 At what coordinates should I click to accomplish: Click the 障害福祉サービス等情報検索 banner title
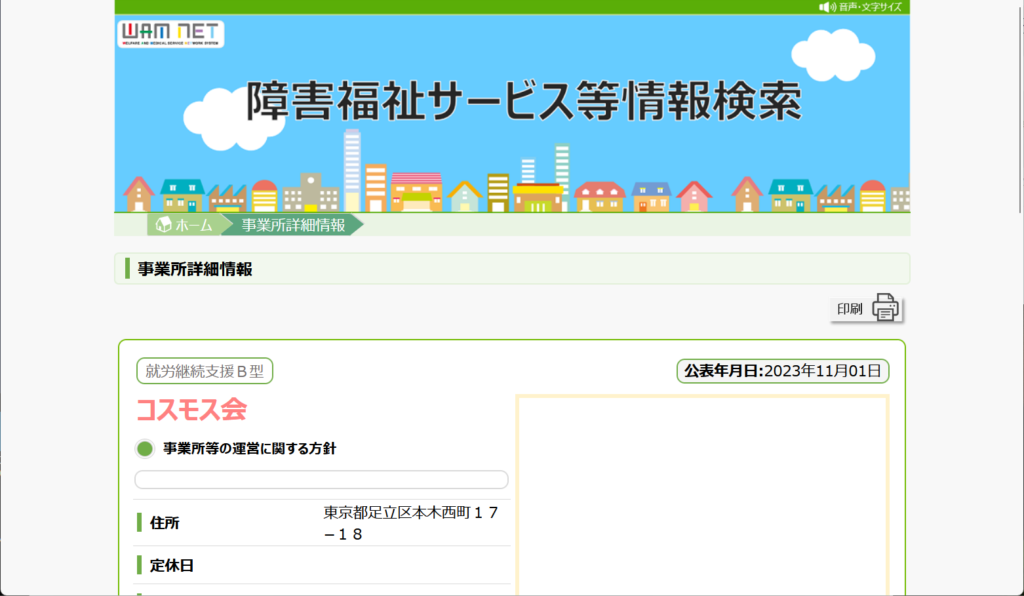coord(523,102)
